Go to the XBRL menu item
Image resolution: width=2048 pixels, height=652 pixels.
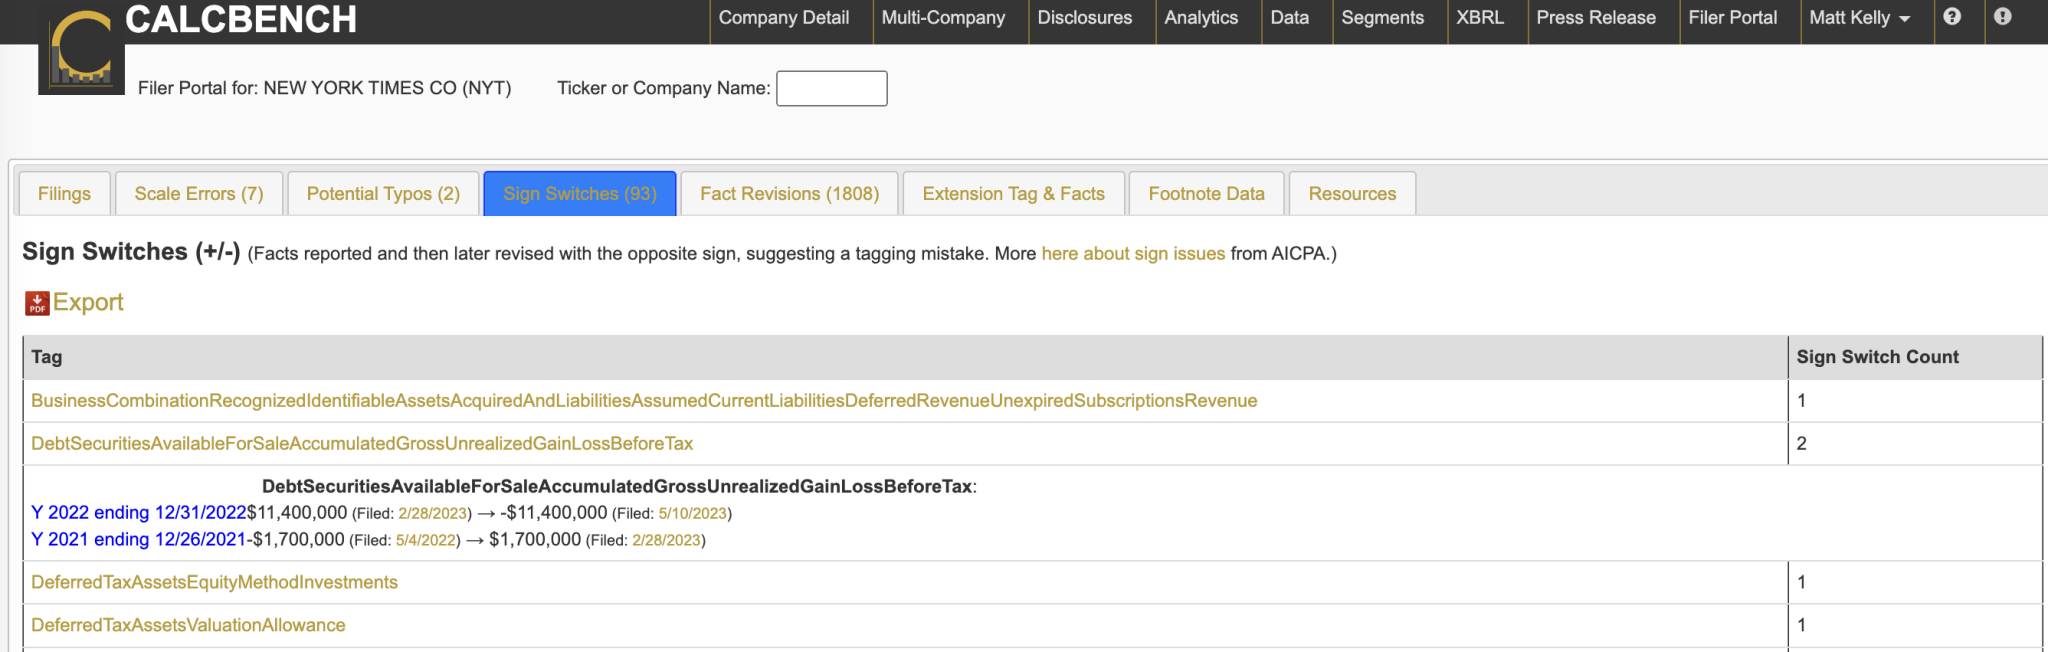click(x=1479, y=18)
